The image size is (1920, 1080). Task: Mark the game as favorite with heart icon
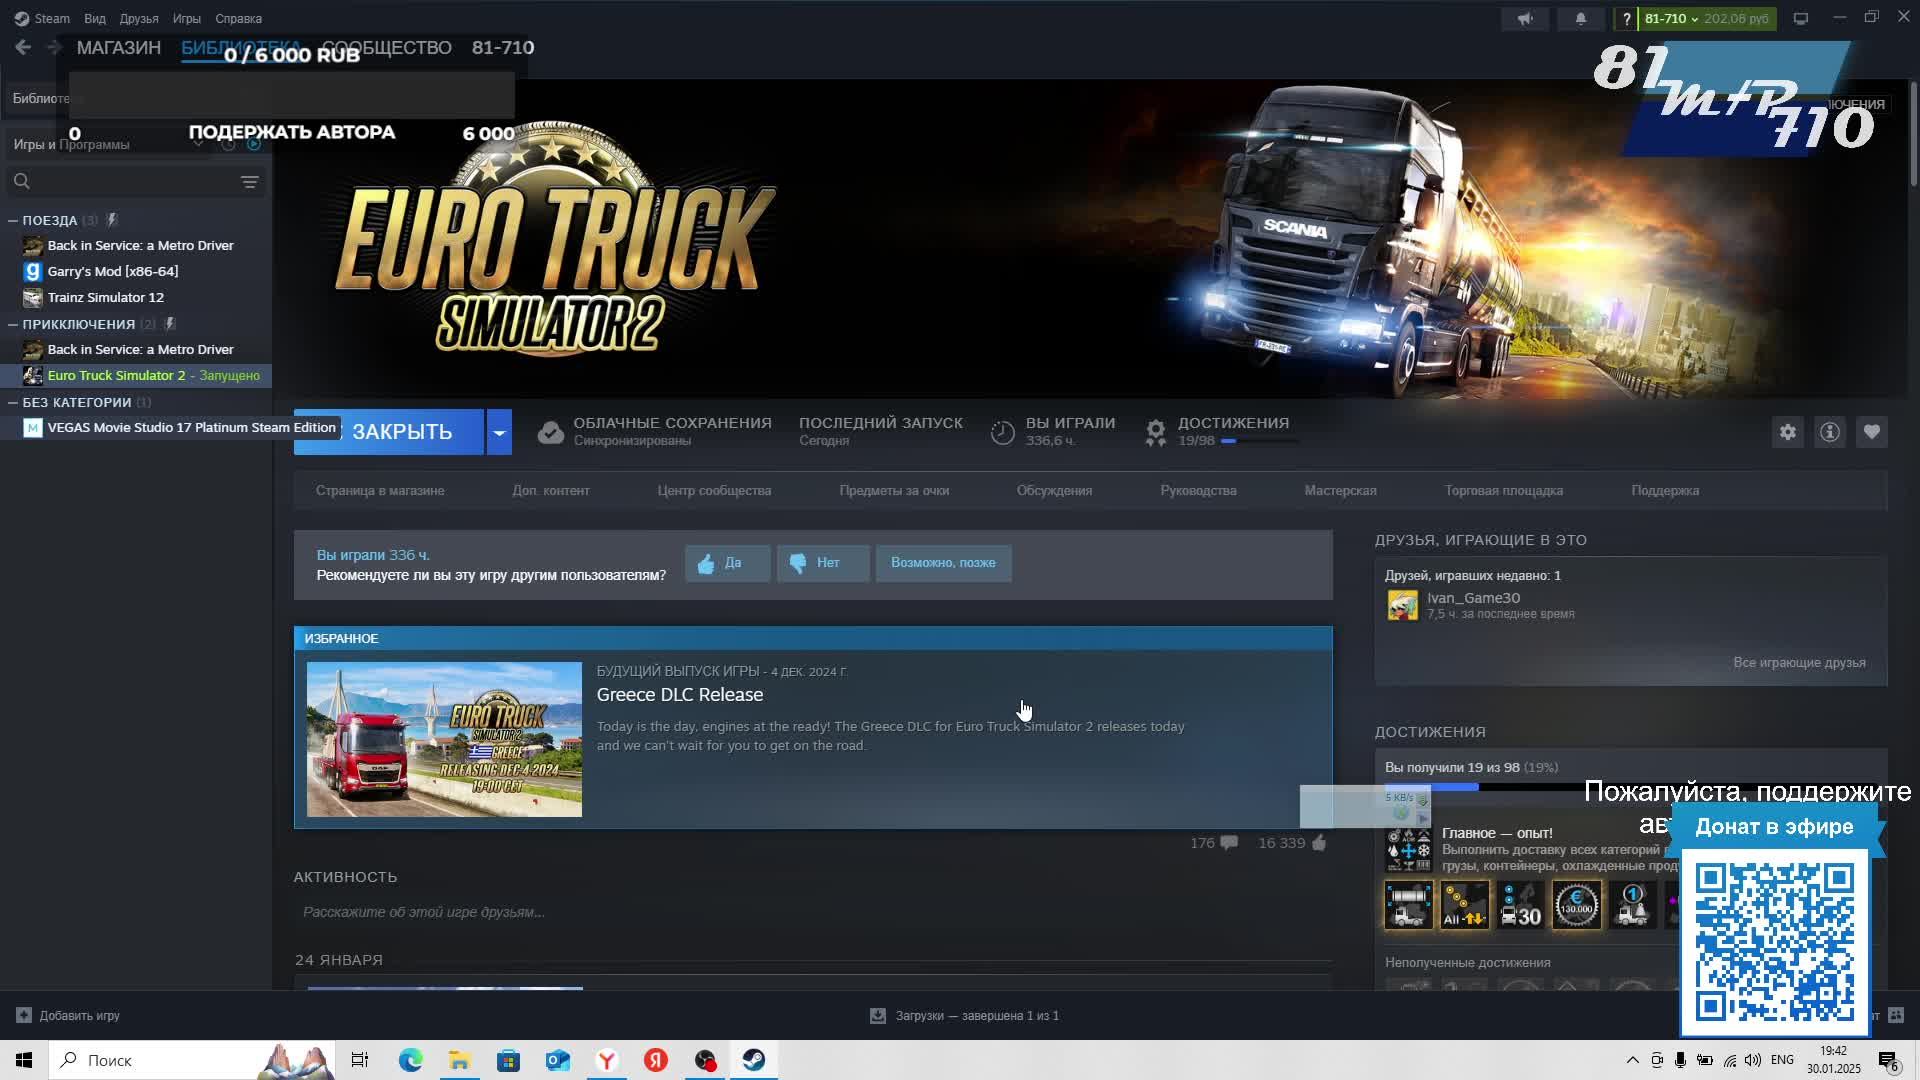click(1872, 432)
